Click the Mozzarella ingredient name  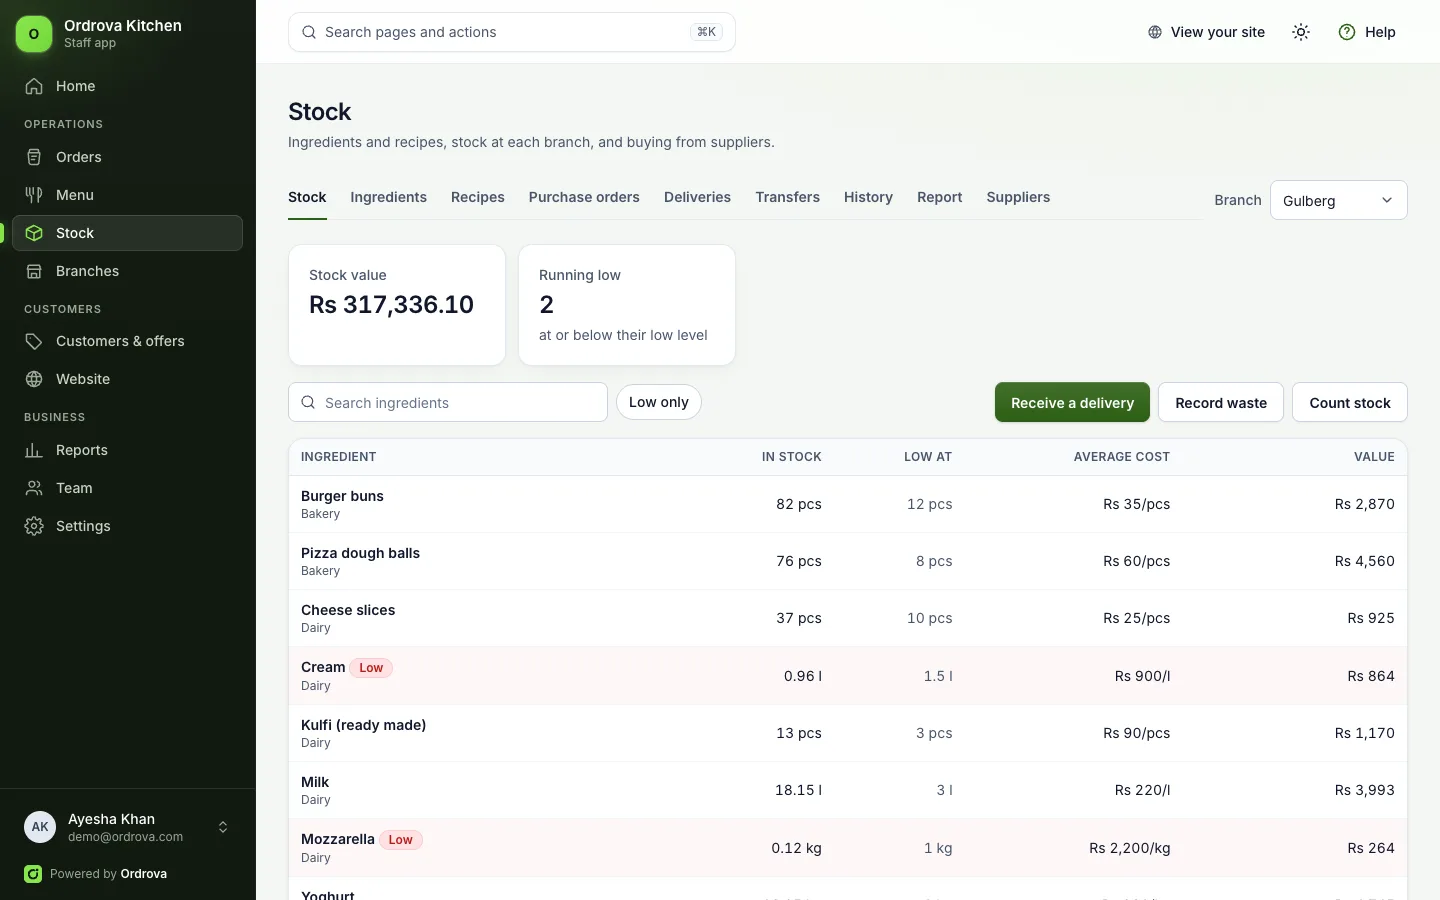pyautogui.click(x=338, y=839)
